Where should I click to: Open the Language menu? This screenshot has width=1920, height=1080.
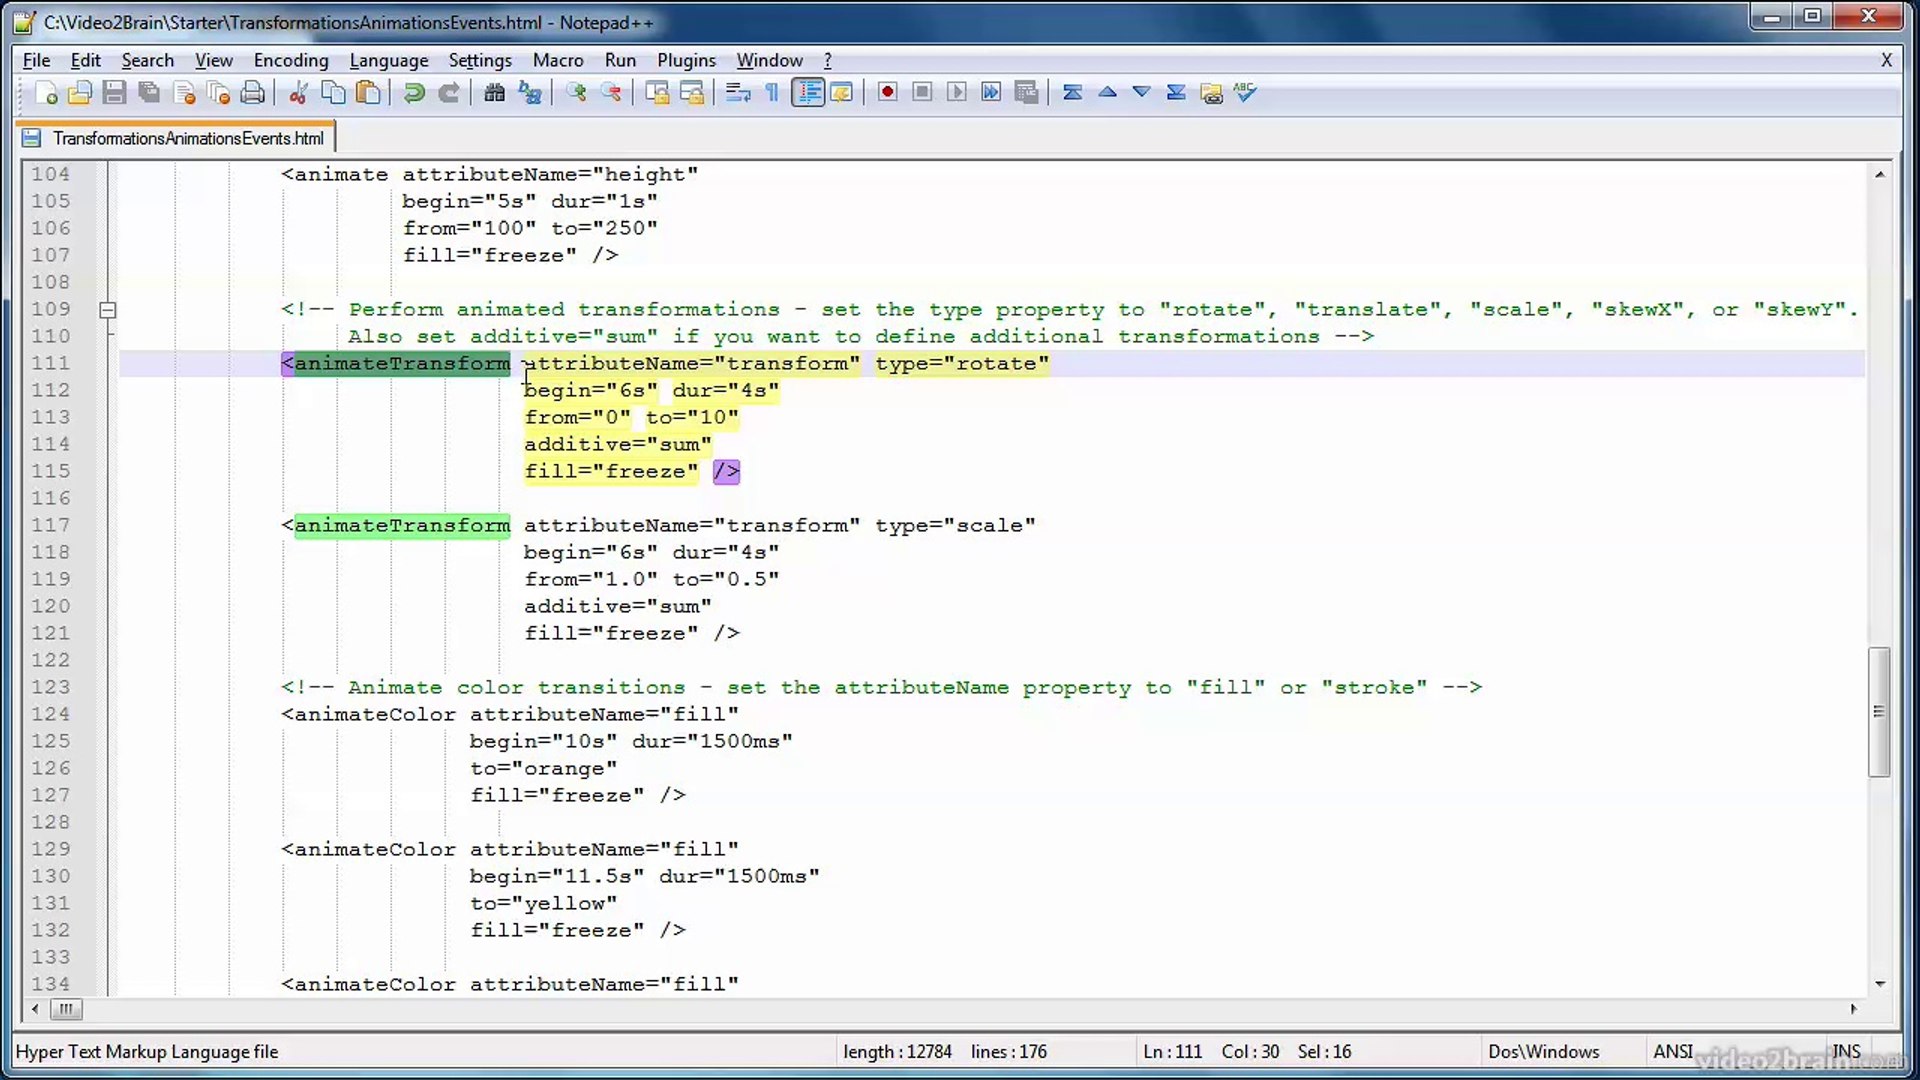click(x=389, y=60)
